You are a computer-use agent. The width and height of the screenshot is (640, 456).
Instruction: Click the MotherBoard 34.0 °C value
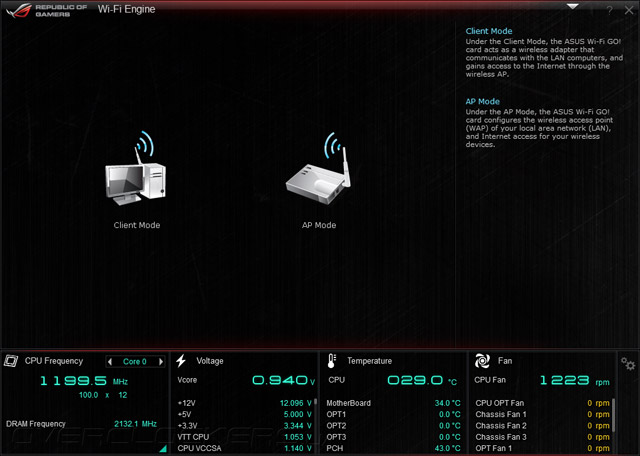point(447,403)
